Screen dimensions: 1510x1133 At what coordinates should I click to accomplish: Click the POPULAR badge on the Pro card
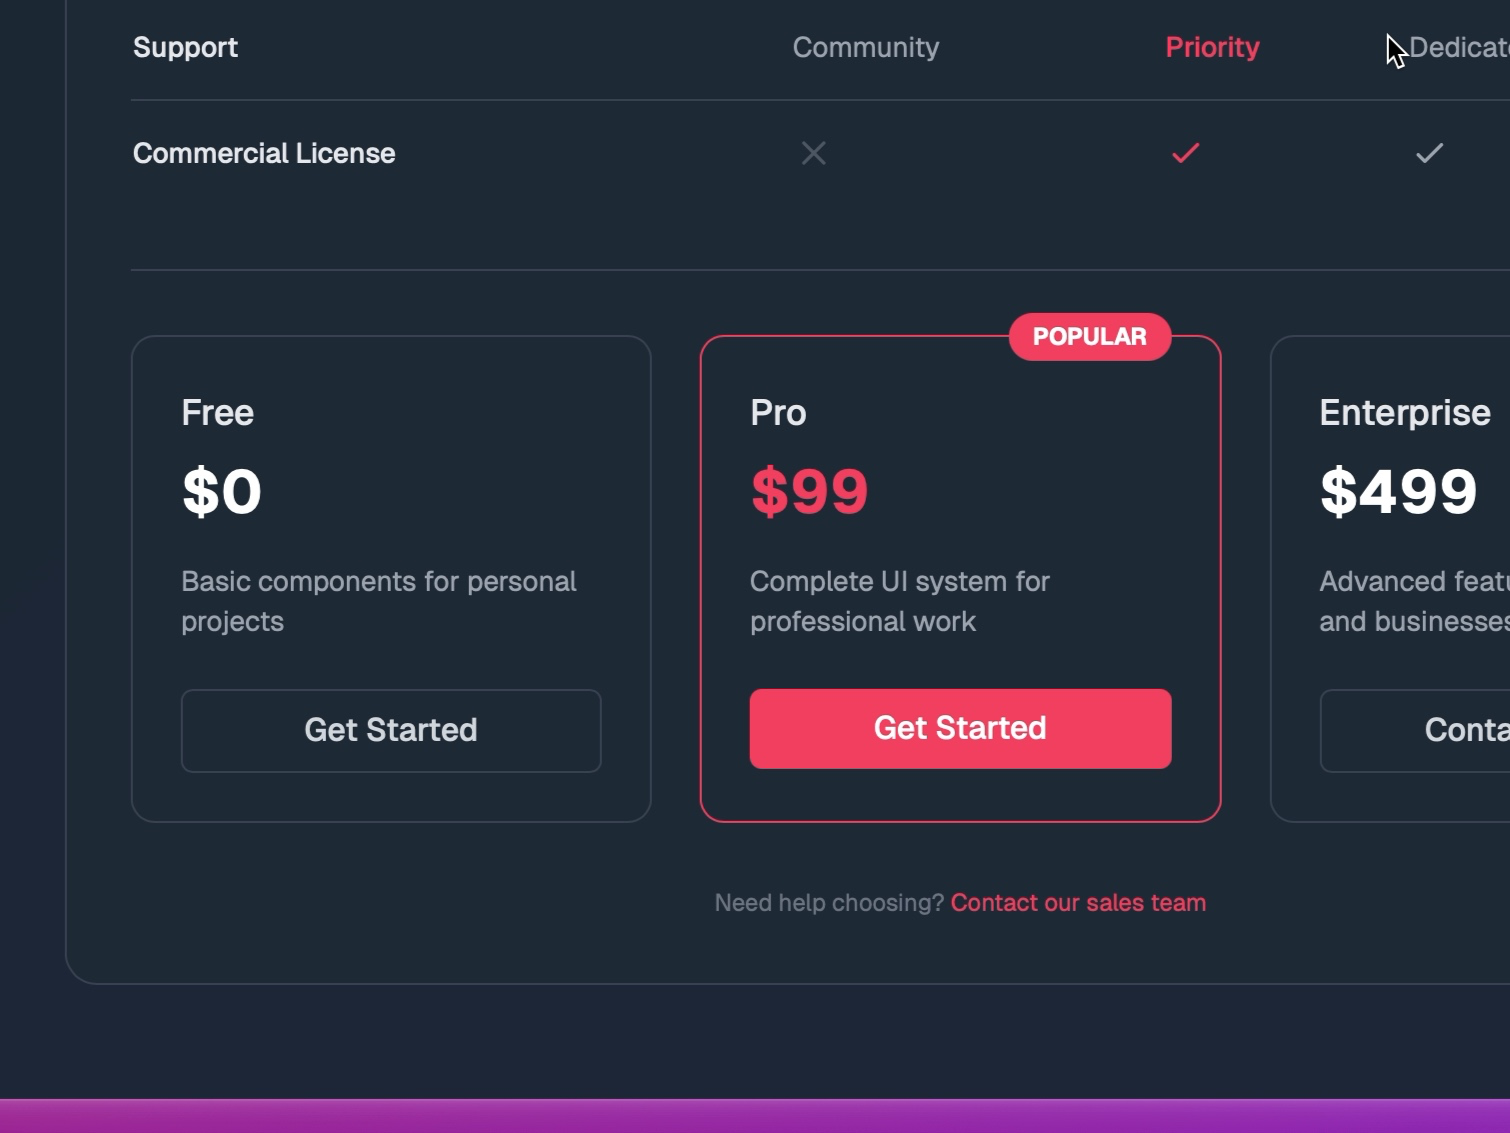point(1089,337)
